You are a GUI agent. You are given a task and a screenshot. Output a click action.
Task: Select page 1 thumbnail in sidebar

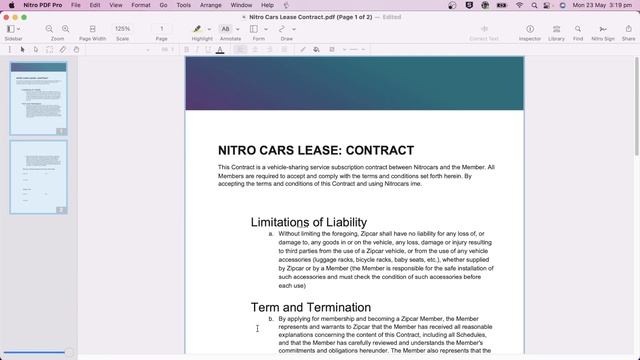(x=38, y=98)
